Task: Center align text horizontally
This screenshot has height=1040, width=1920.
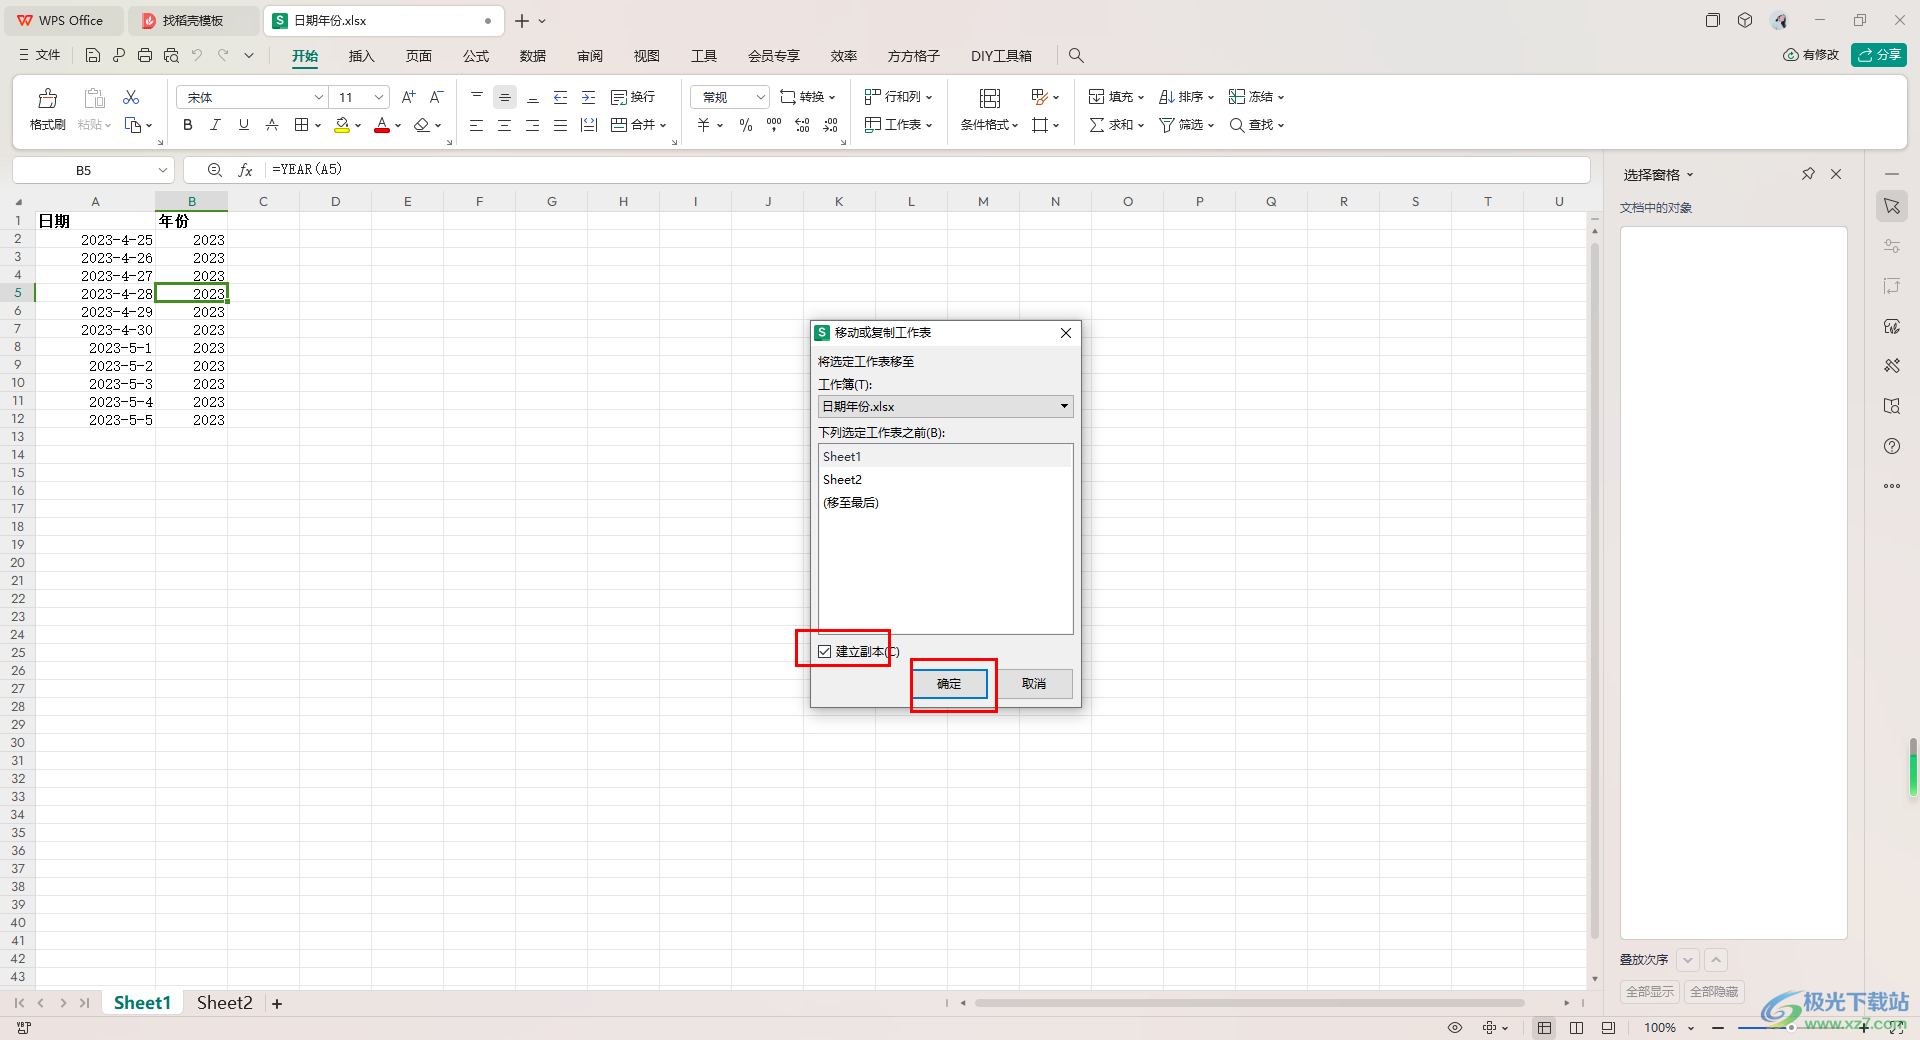Action: coord(504,125)
